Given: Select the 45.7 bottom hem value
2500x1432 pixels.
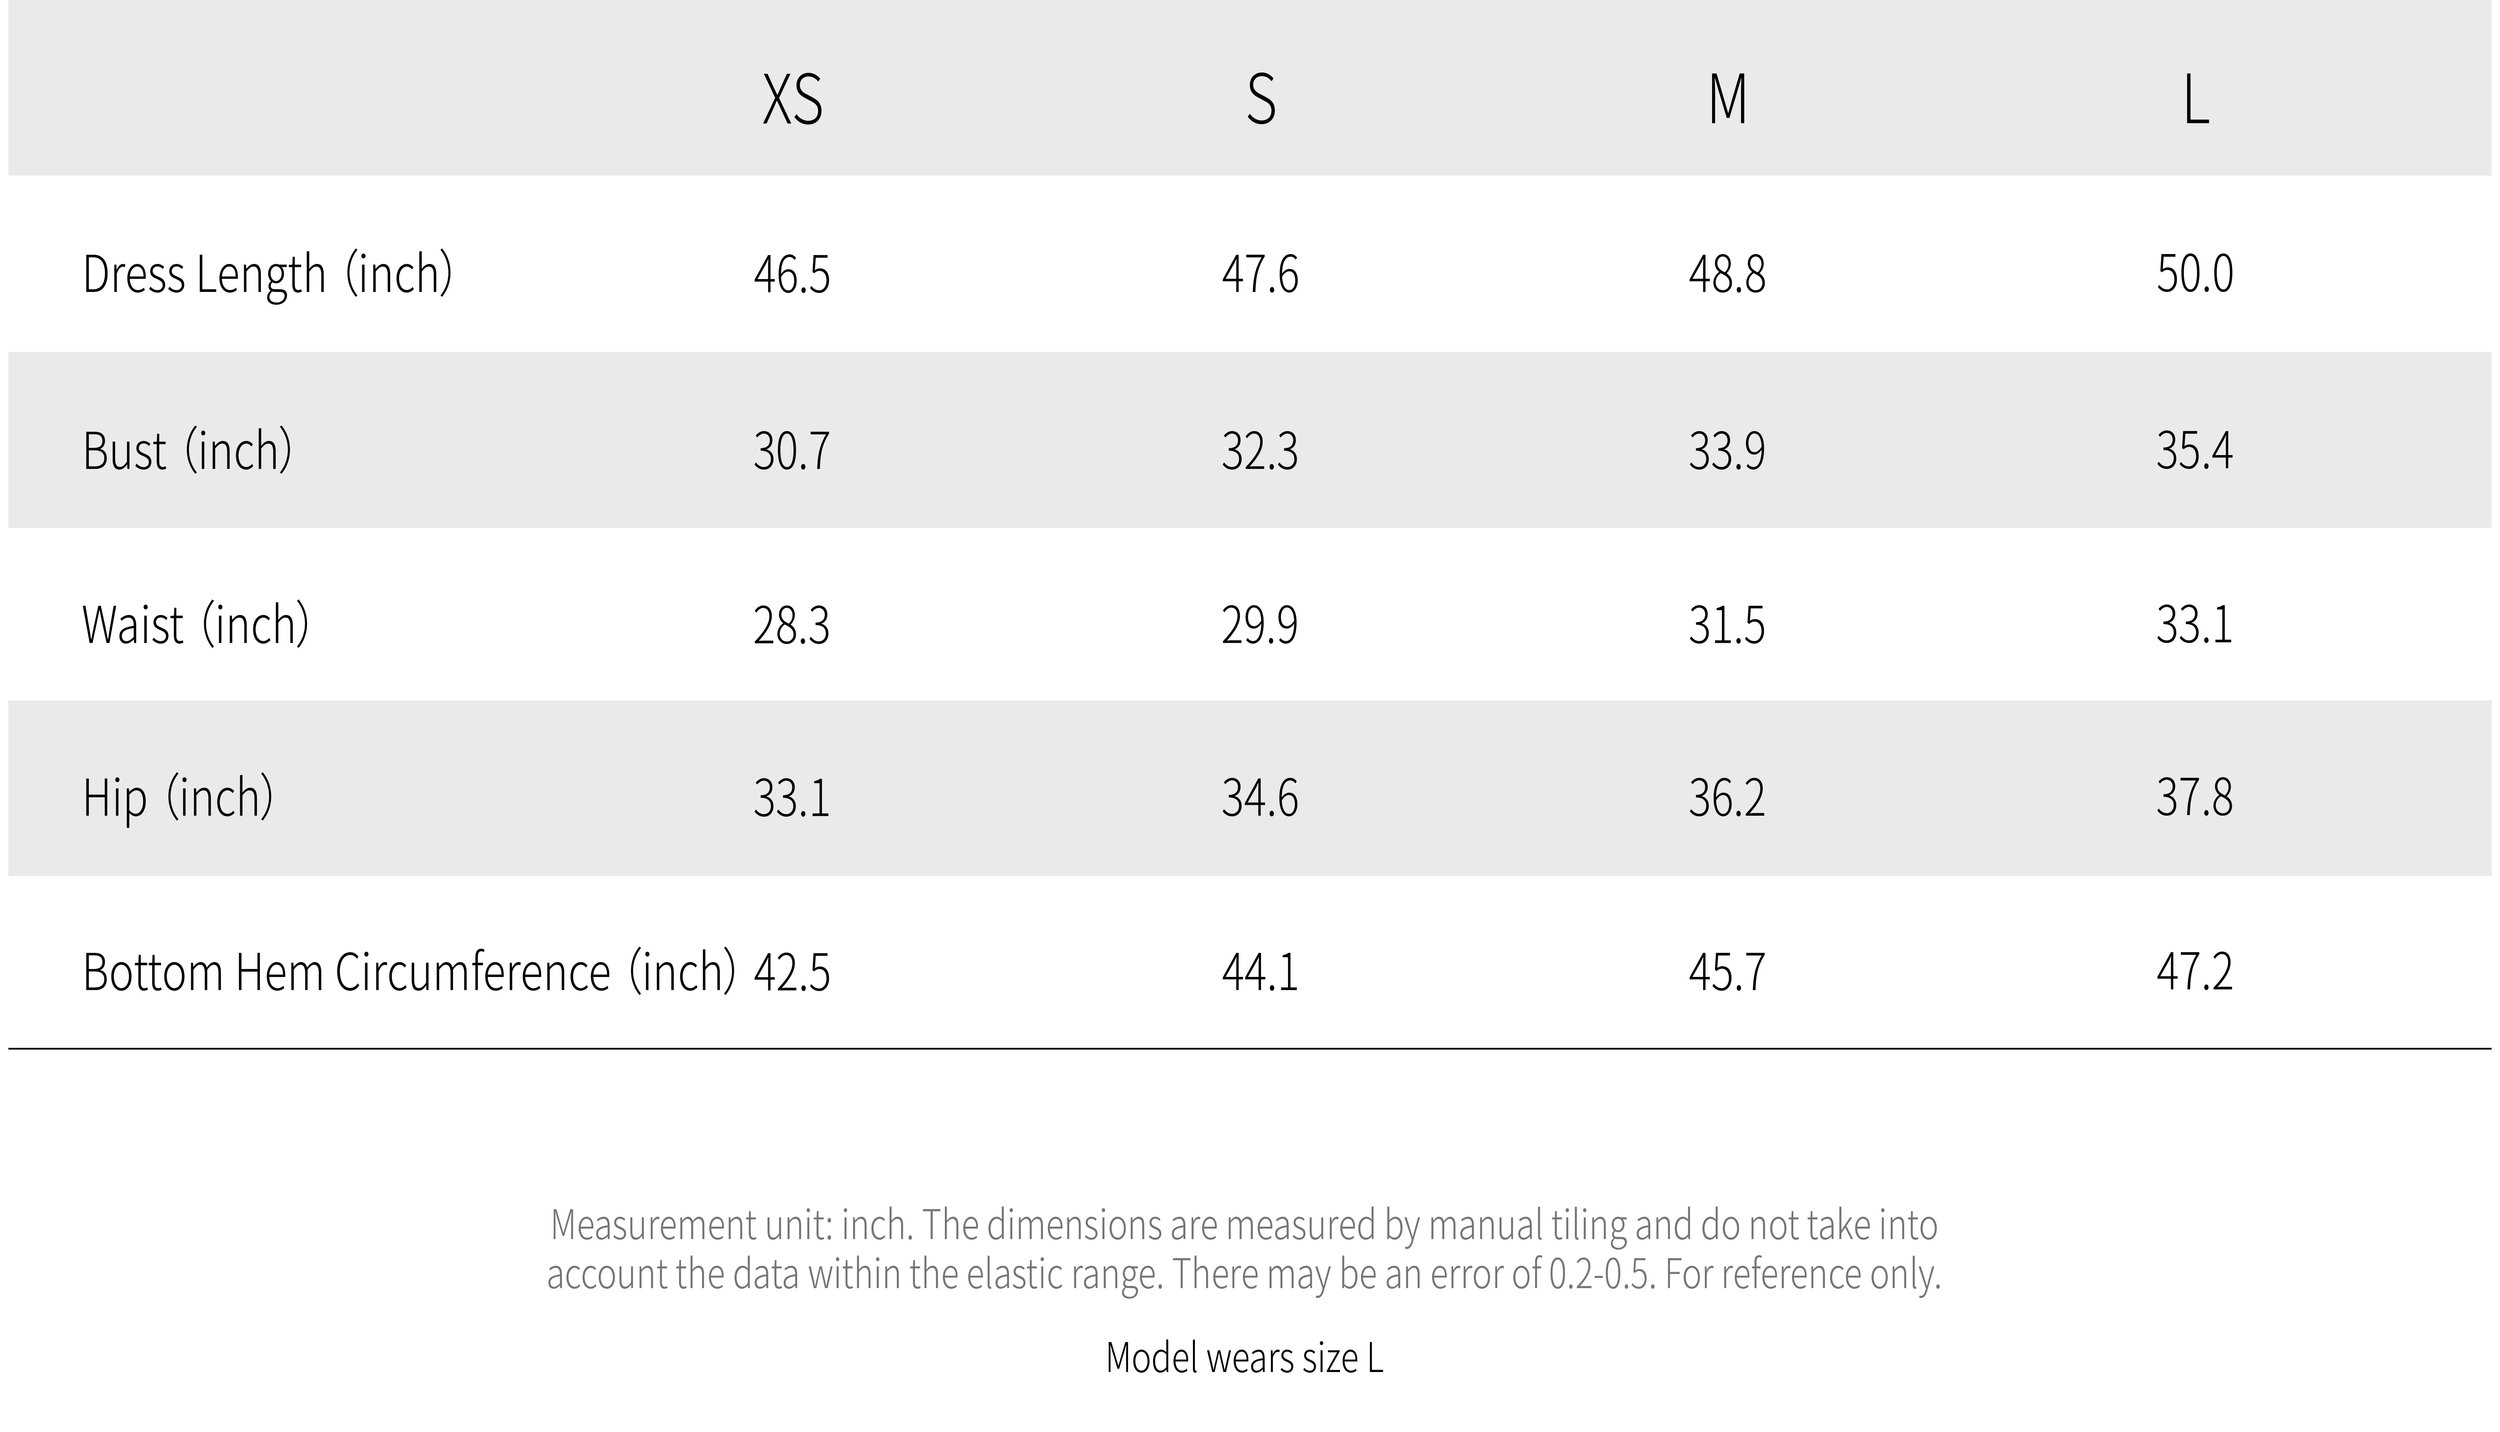Looking at the screenshot, I should [x=1727, y=972].
